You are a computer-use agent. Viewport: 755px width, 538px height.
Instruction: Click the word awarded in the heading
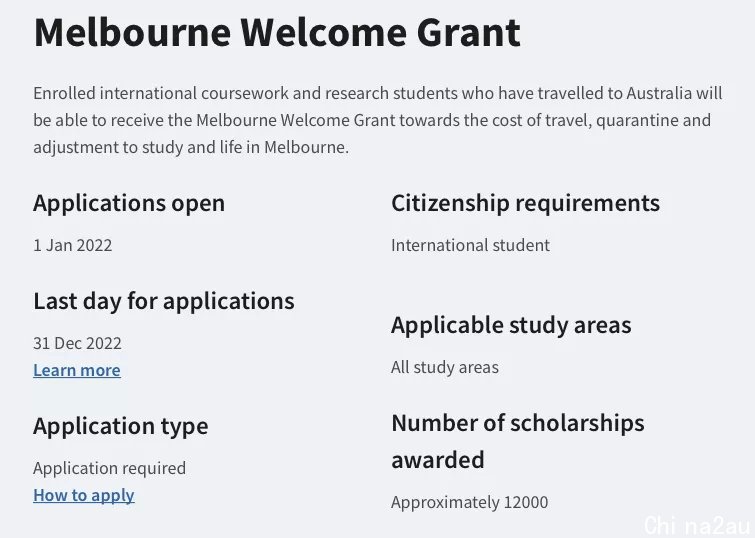(438, 460)
